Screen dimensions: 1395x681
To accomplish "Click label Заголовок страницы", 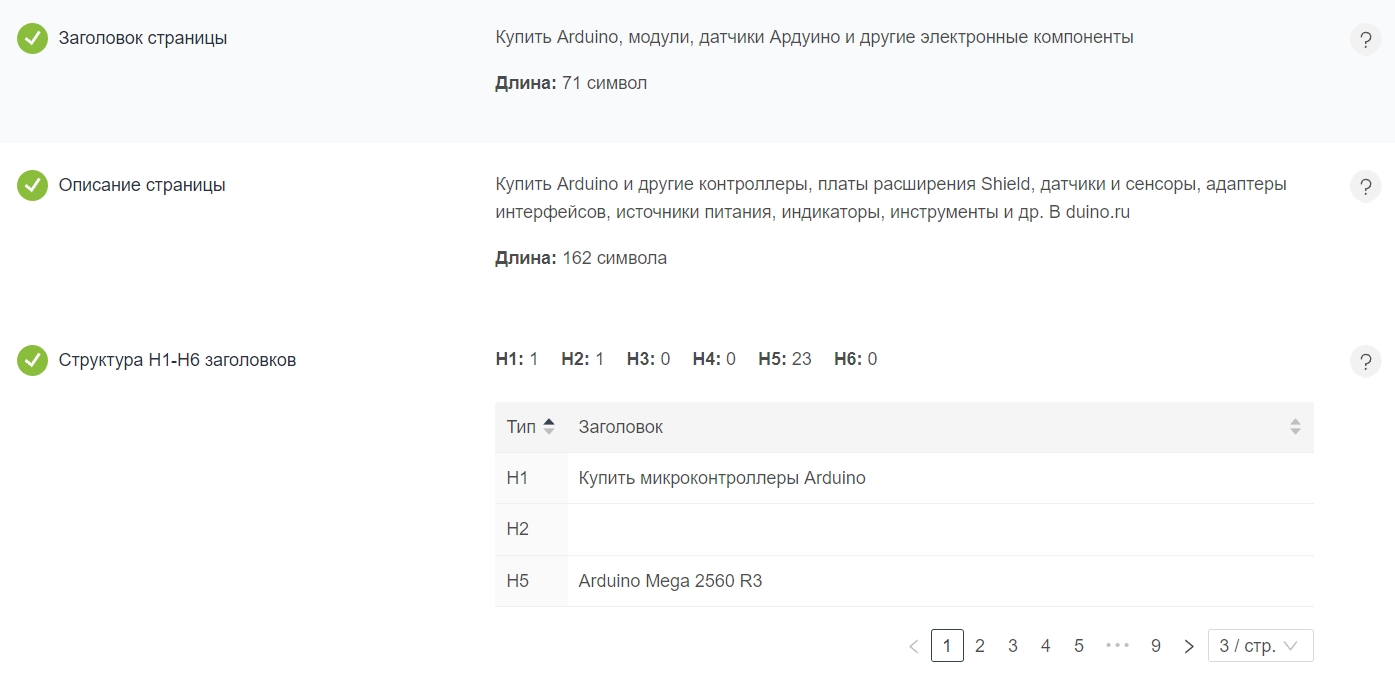I will click(143, 39).
